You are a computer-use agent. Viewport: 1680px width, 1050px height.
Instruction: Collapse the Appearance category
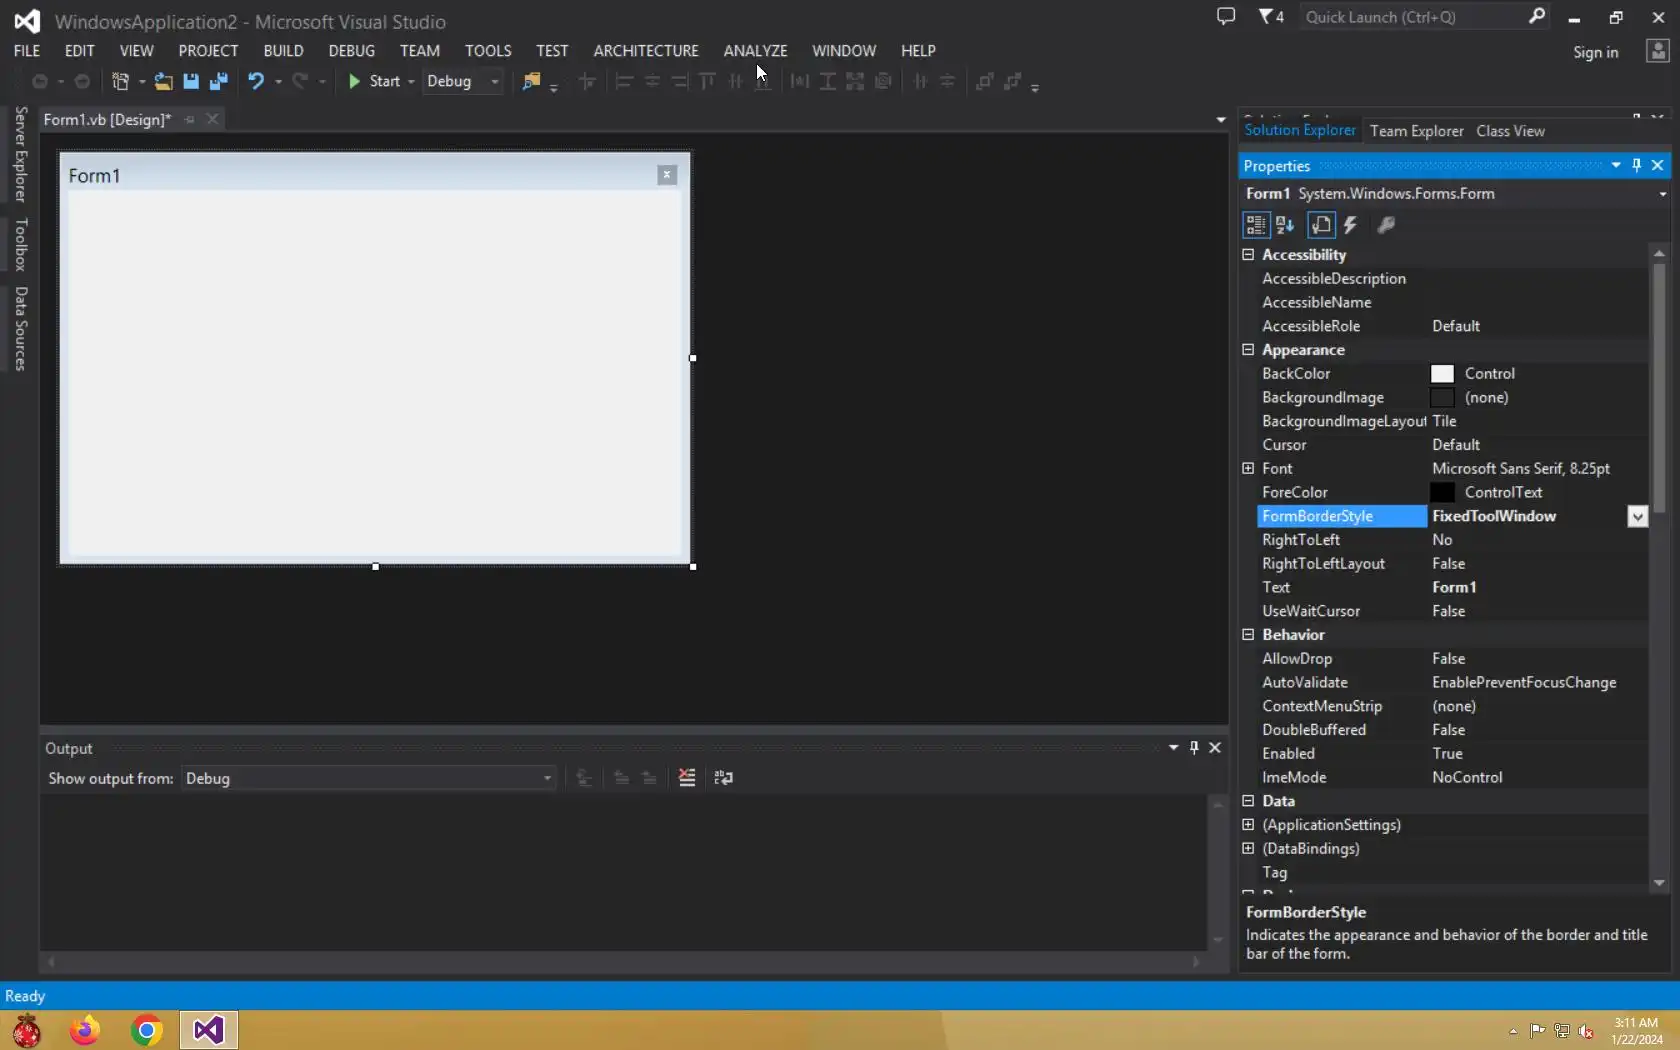tap(1248, 350)
